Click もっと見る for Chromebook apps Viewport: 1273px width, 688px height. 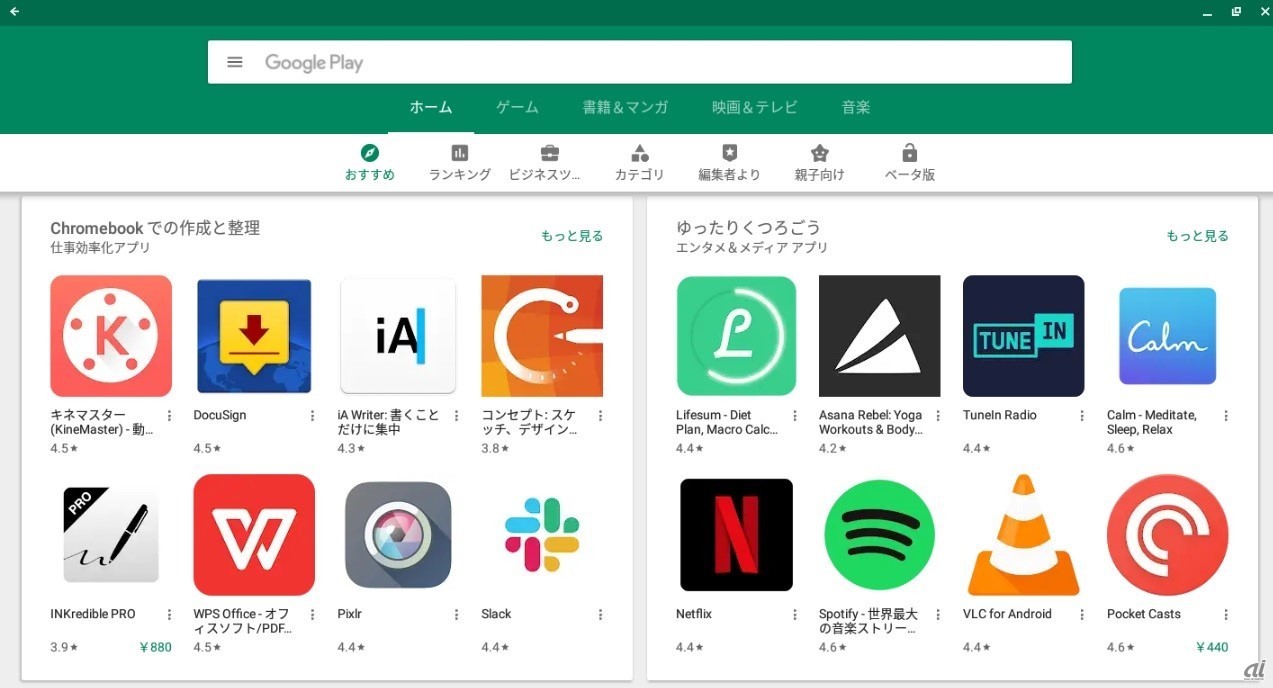[572, 236]
